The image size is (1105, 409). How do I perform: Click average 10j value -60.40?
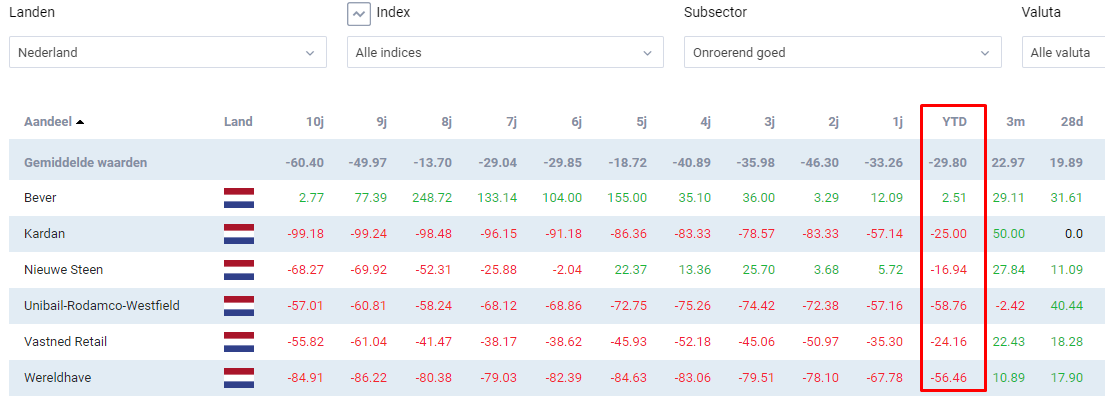[x=305, y=163]
